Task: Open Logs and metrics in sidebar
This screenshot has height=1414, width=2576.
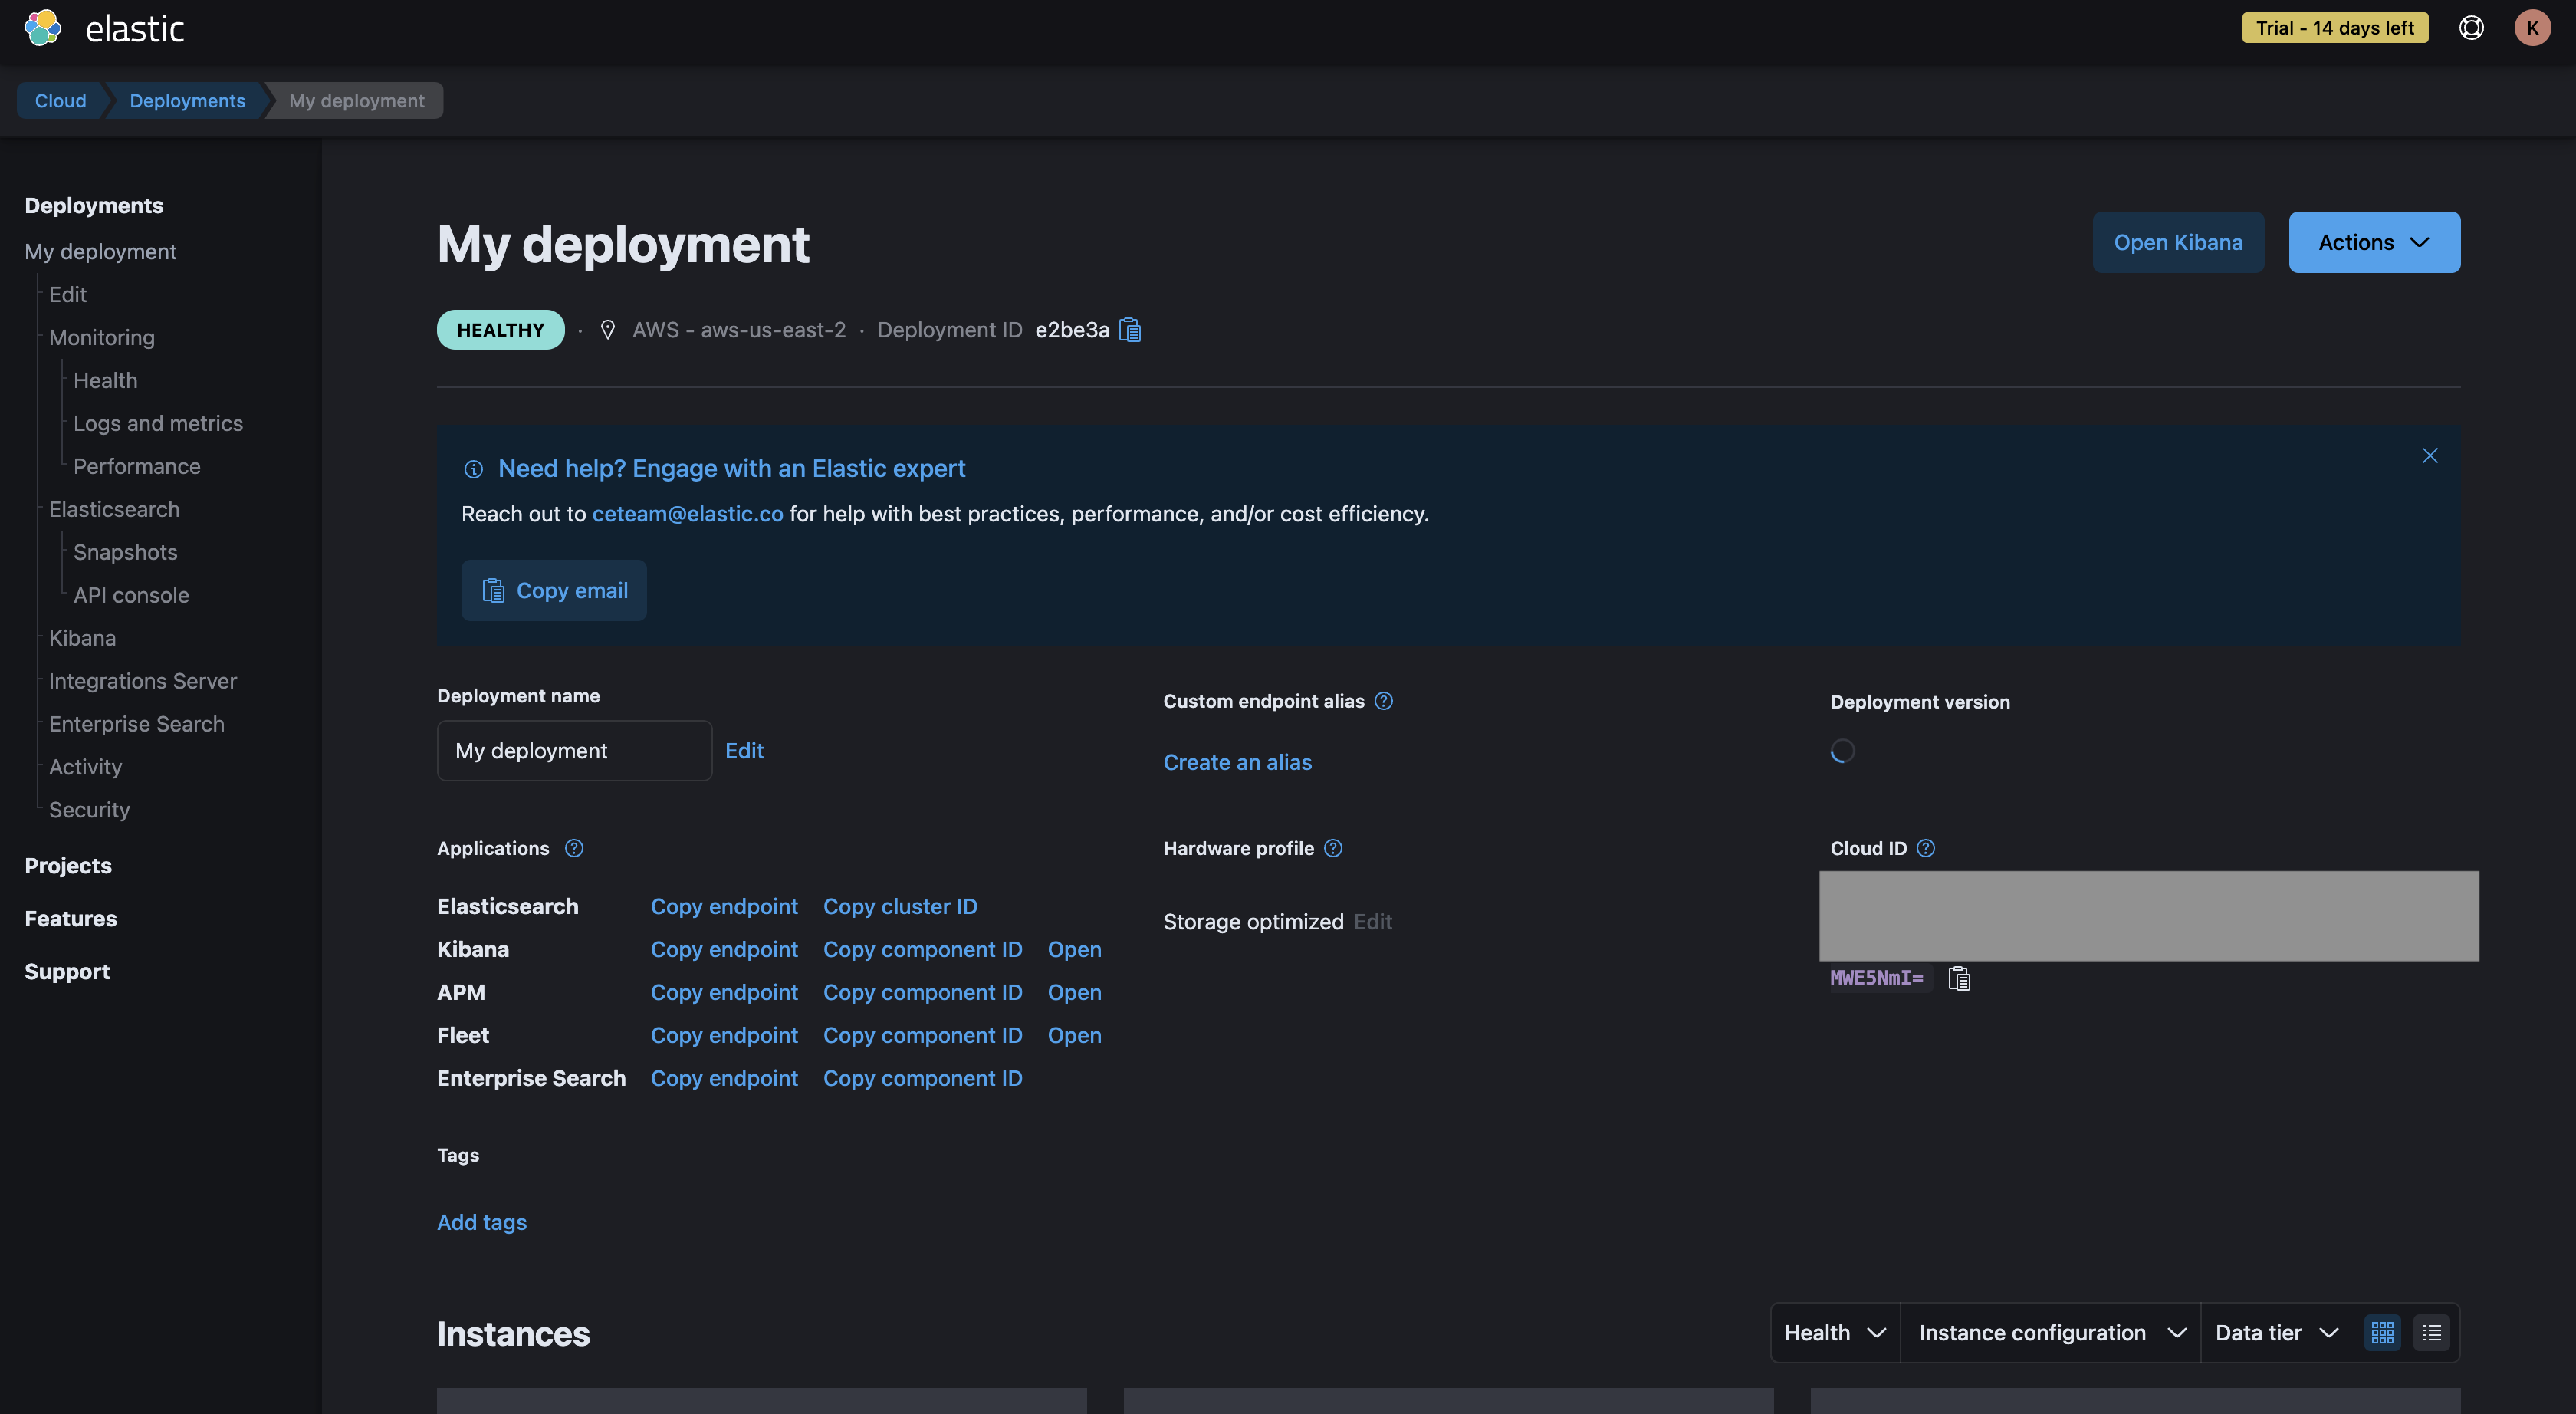Action: click(158, 424)
